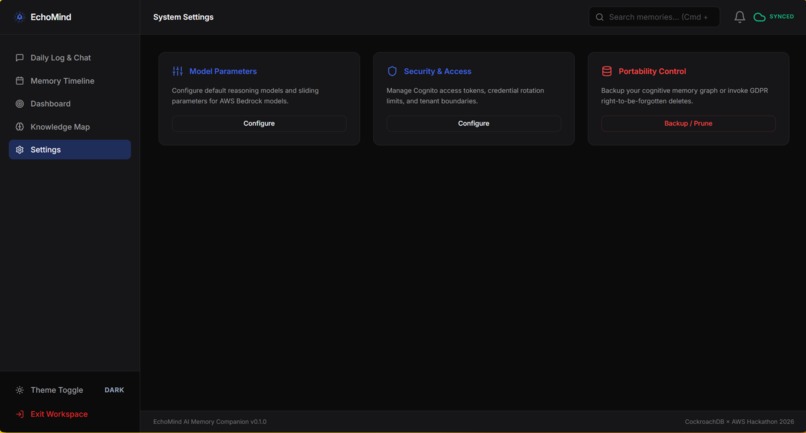The height and width of the screenshot is (433, 806).
Task: Switch theme with the DARK toggle
Action: tap(114, 390)
